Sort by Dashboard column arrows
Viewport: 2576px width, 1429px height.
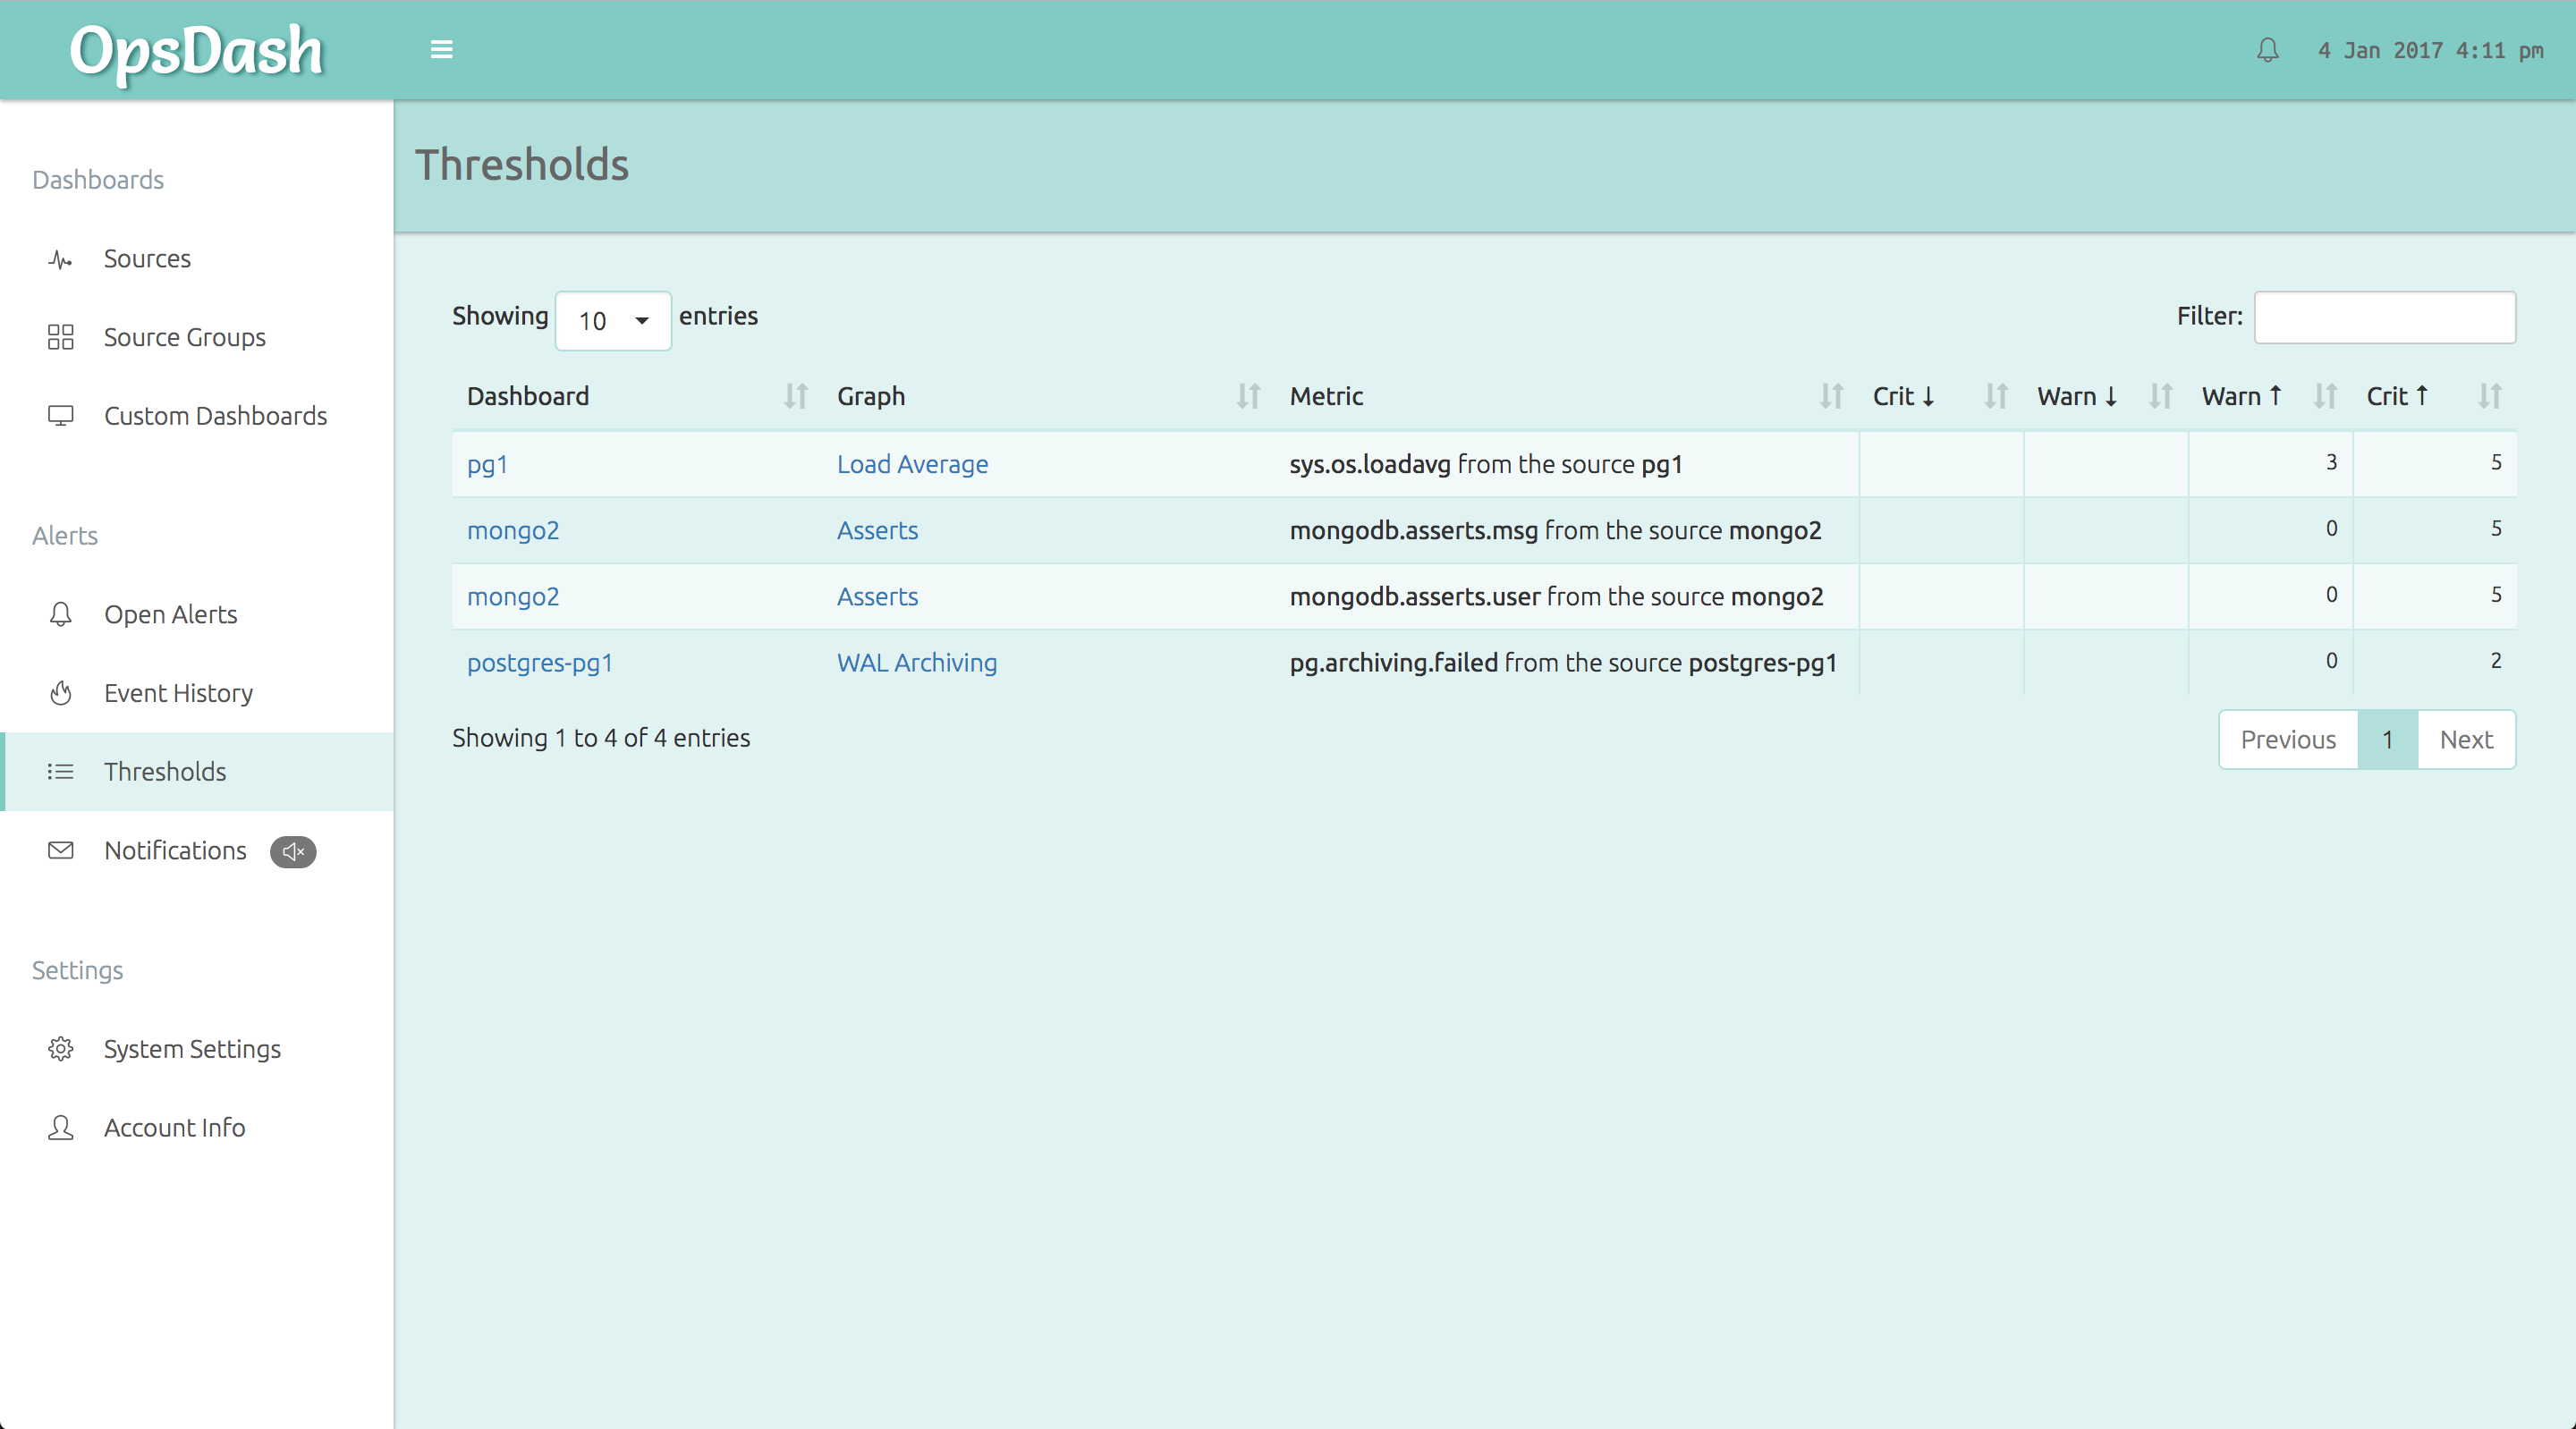tap(796, 396)
